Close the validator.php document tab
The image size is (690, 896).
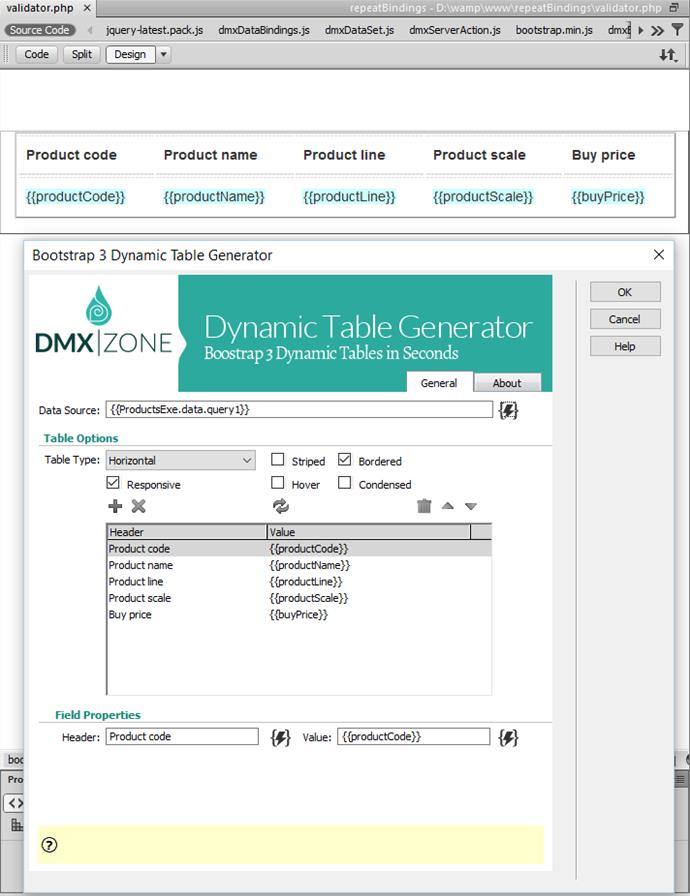pos(87,8)
